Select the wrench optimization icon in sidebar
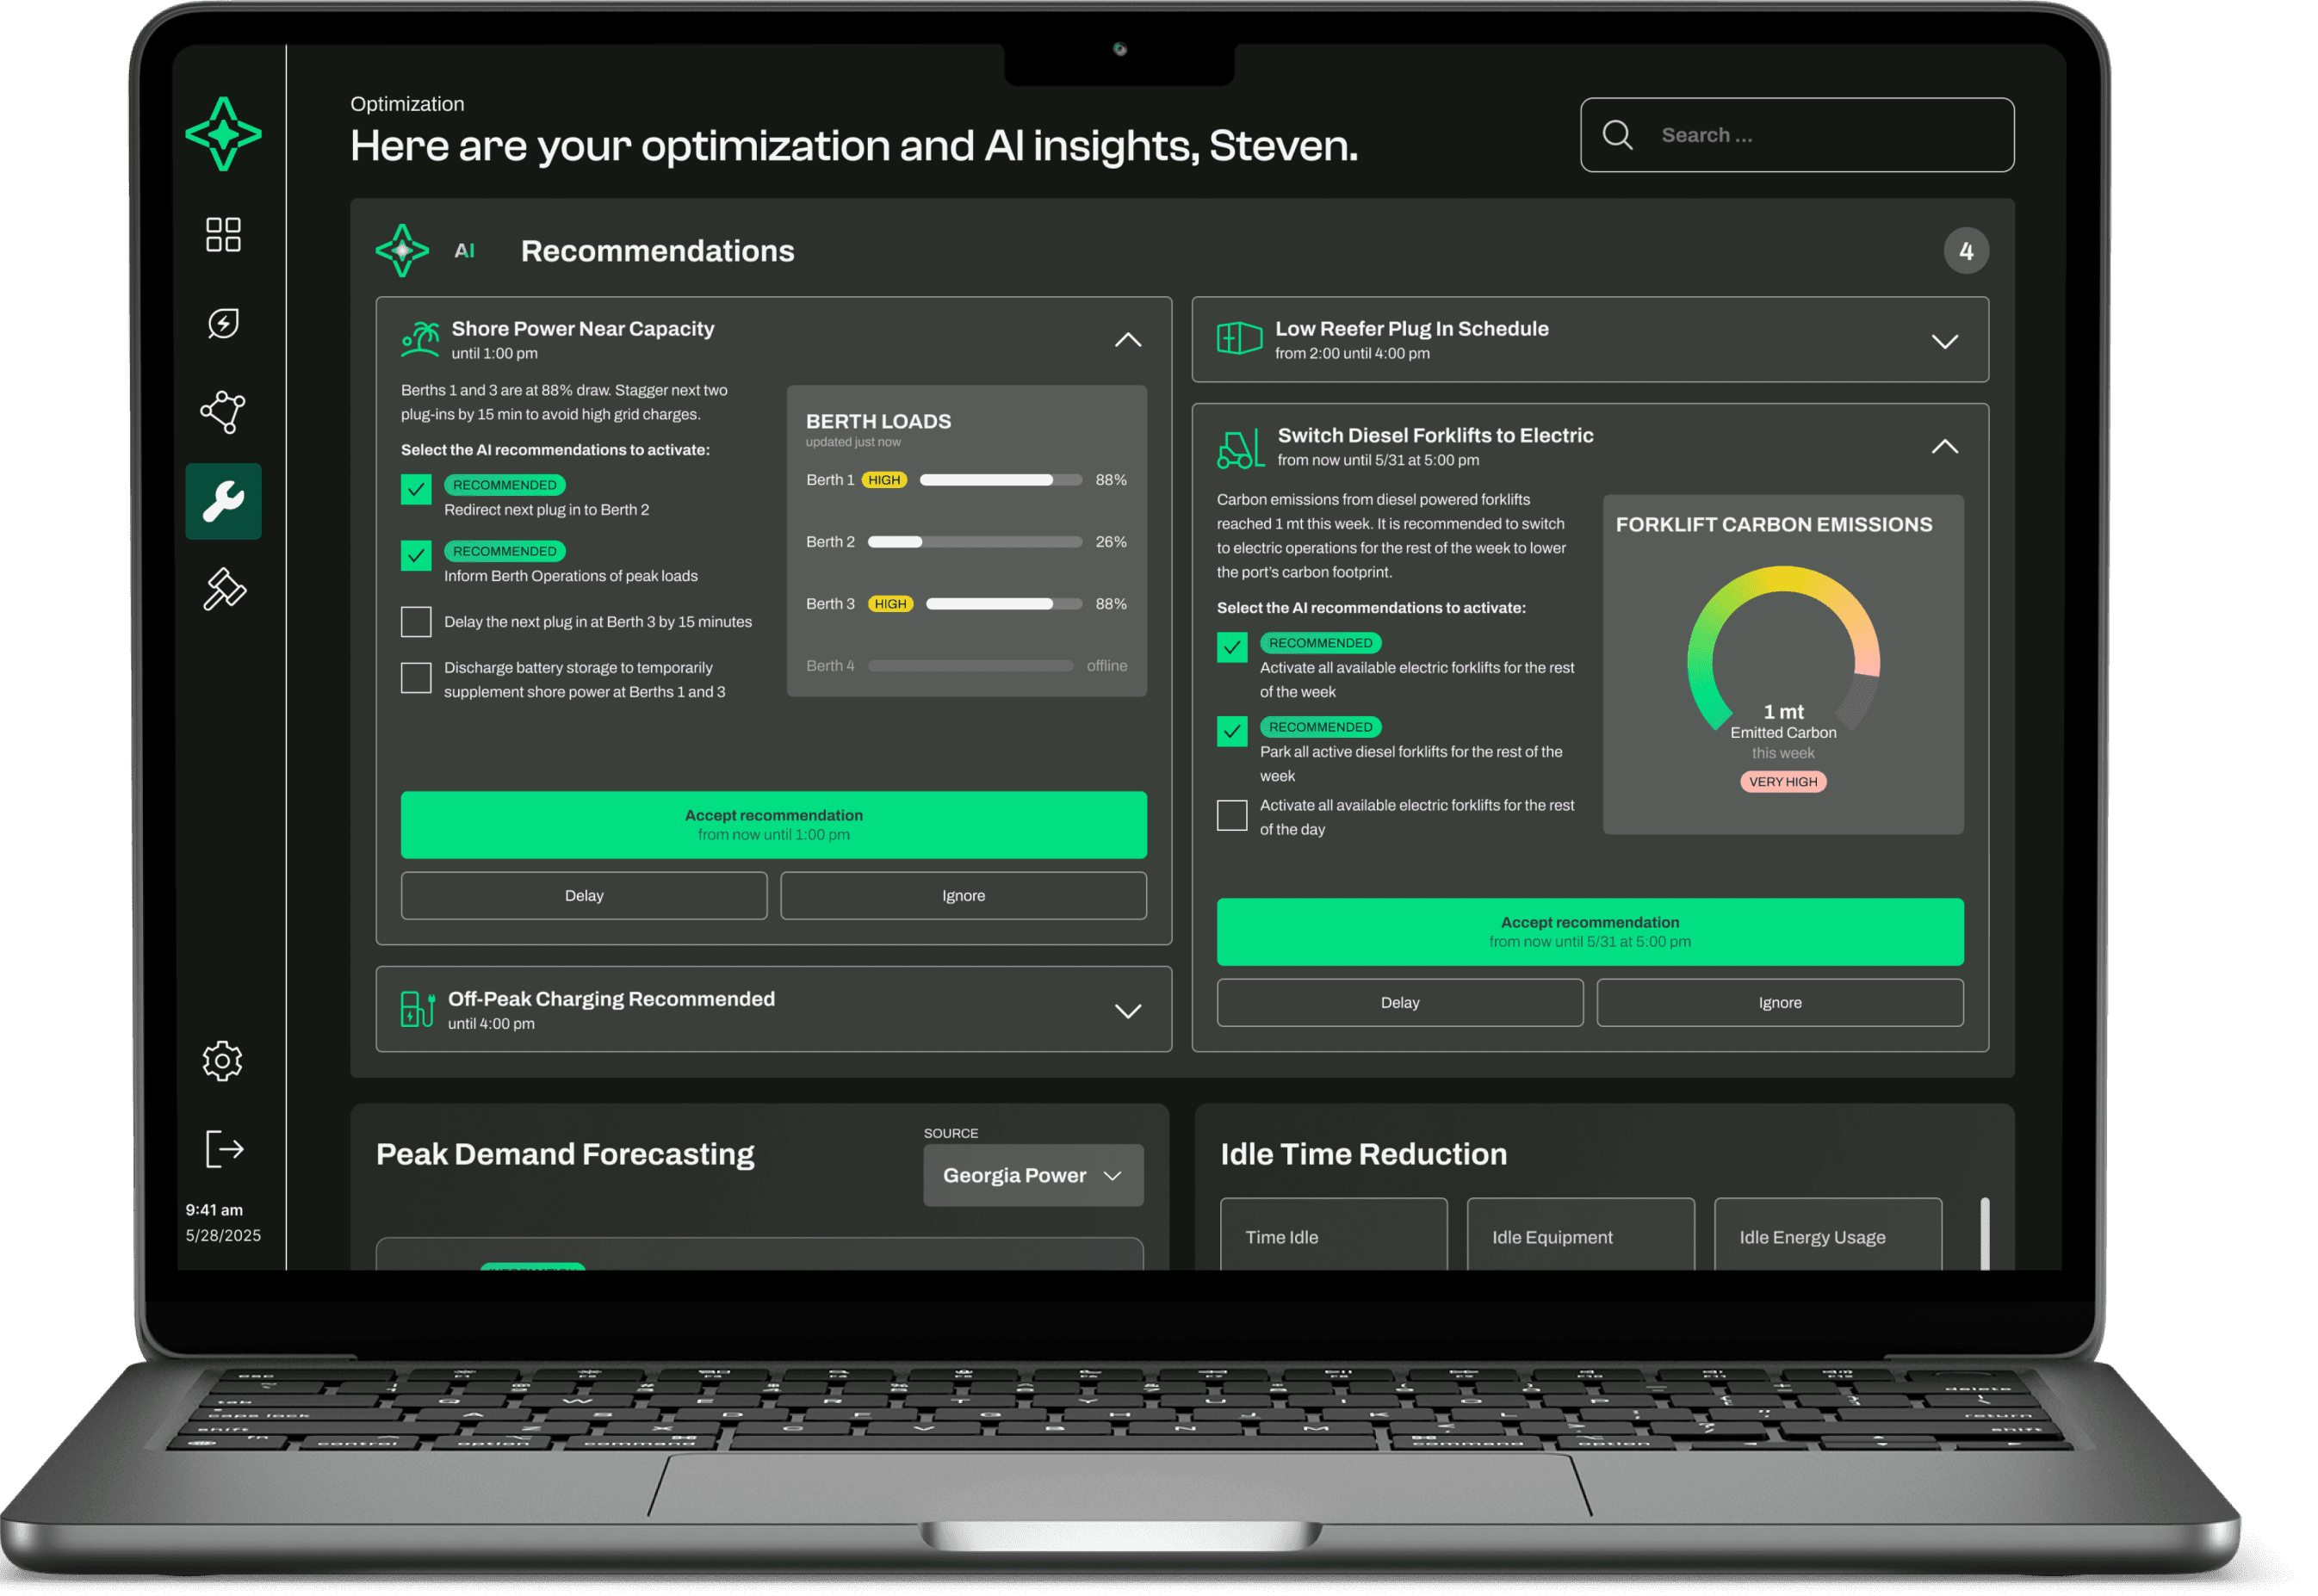Screen dimensions: 2318x1596 (223, 501)
